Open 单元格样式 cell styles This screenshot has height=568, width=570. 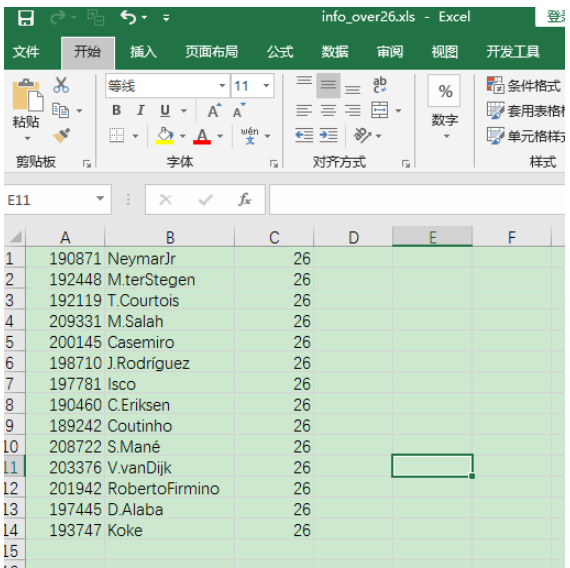(x=526, y=136)
